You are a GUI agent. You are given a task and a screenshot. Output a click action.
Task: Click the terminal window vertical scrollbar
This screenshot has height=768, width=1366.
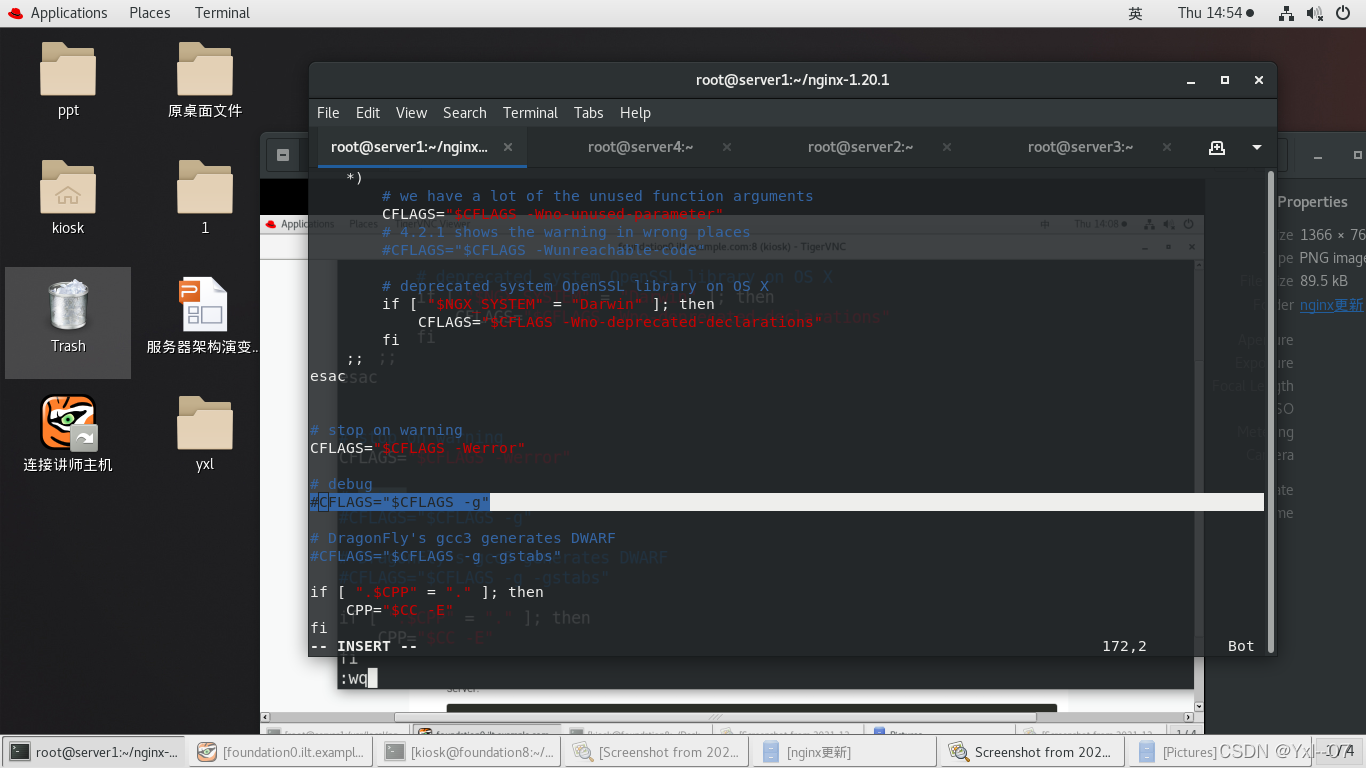point(1271,410)
